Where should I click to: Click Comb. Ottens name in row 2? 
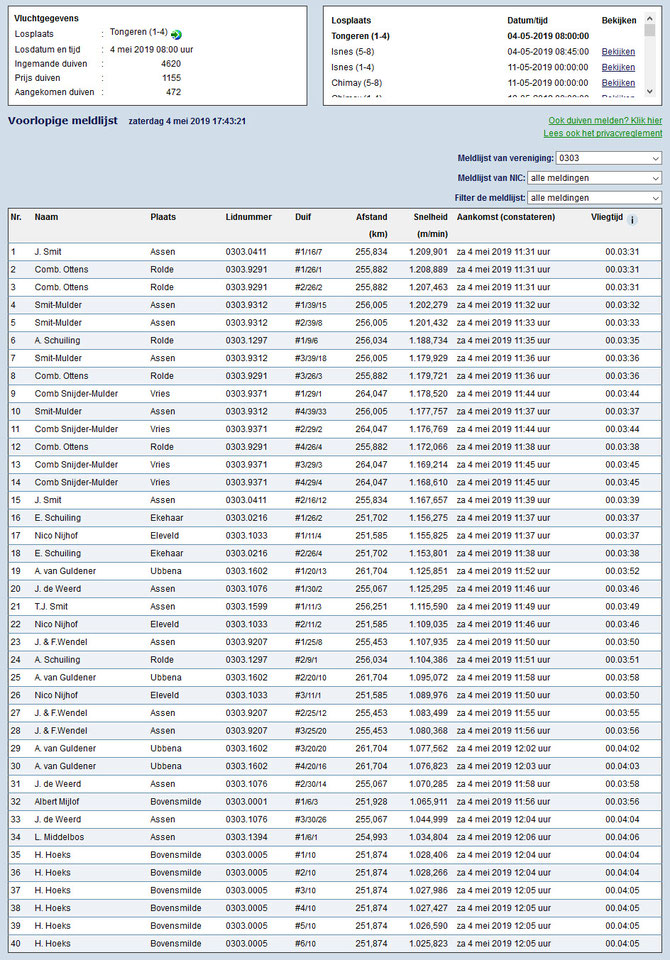click(61, 269)
